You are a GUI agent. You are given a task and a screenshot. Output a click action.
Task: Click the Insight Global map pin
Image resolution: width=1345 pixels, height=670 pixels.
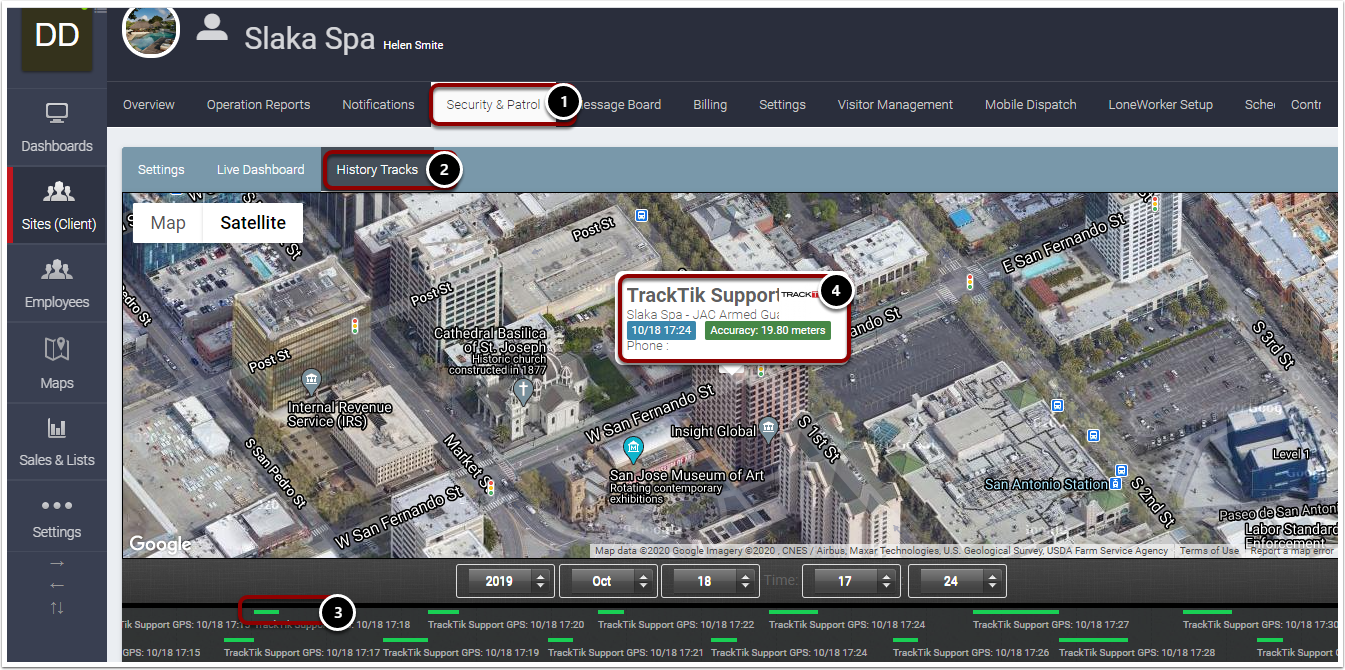(767, 427)
